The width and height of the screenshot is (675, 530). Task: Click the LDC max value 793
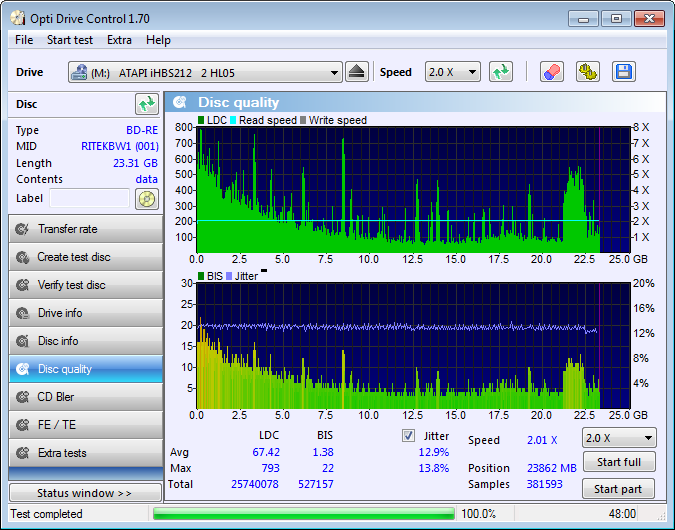coord(270,468)
